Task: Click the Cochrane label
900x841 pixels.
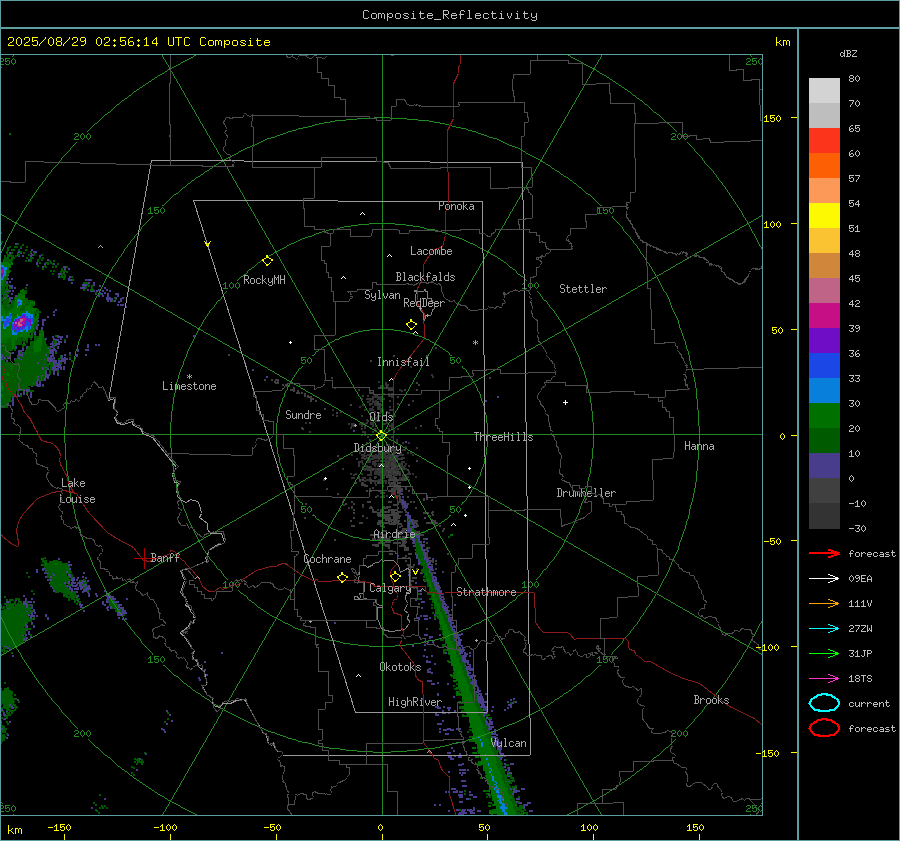Action: [x=327, y=559]
